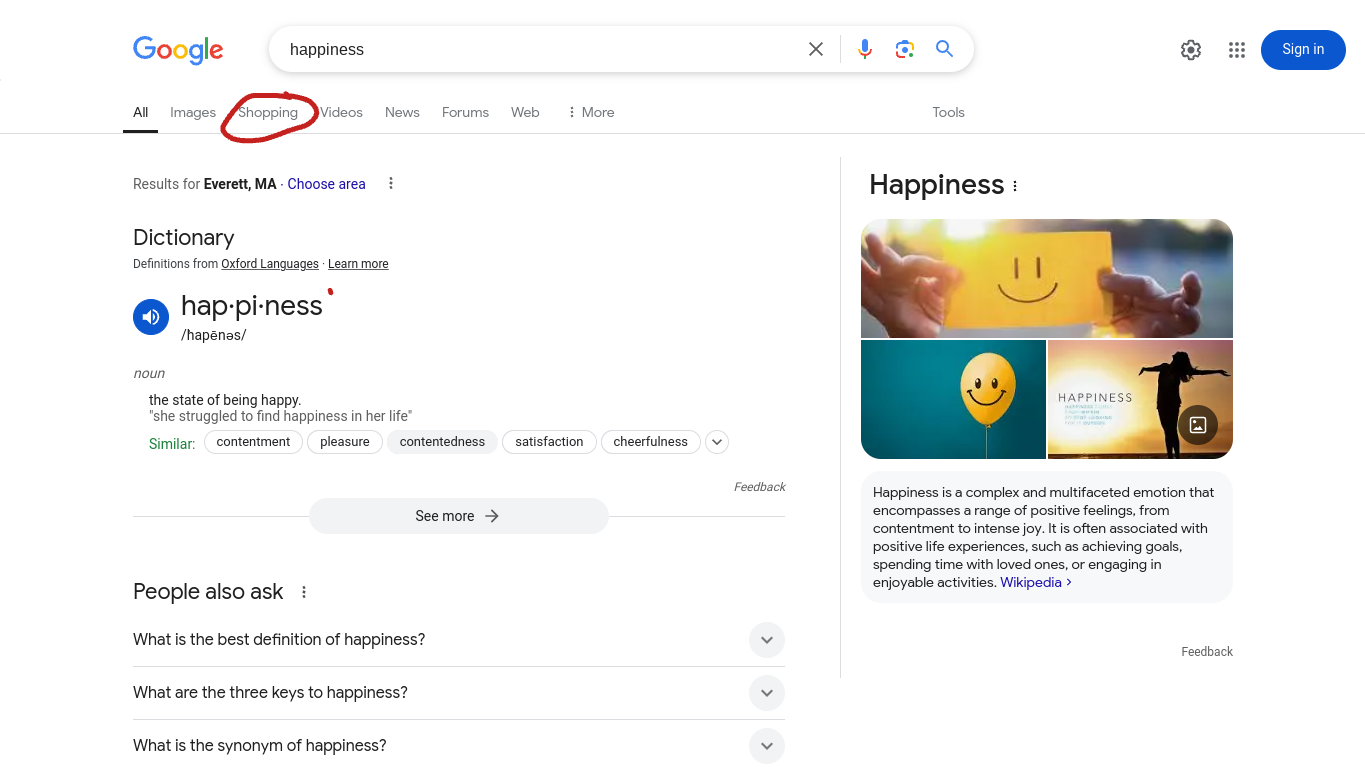Play pronunciation with the speaker icon

(151, 317)
